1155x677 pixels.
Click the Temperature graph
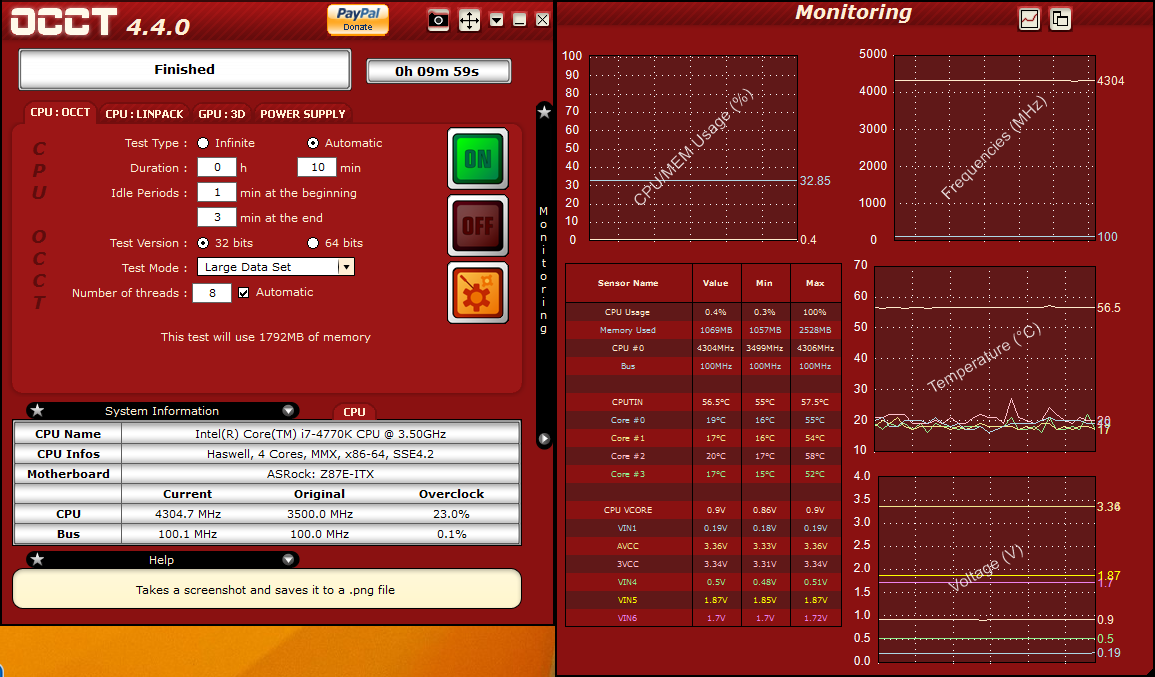coord(984,358)
